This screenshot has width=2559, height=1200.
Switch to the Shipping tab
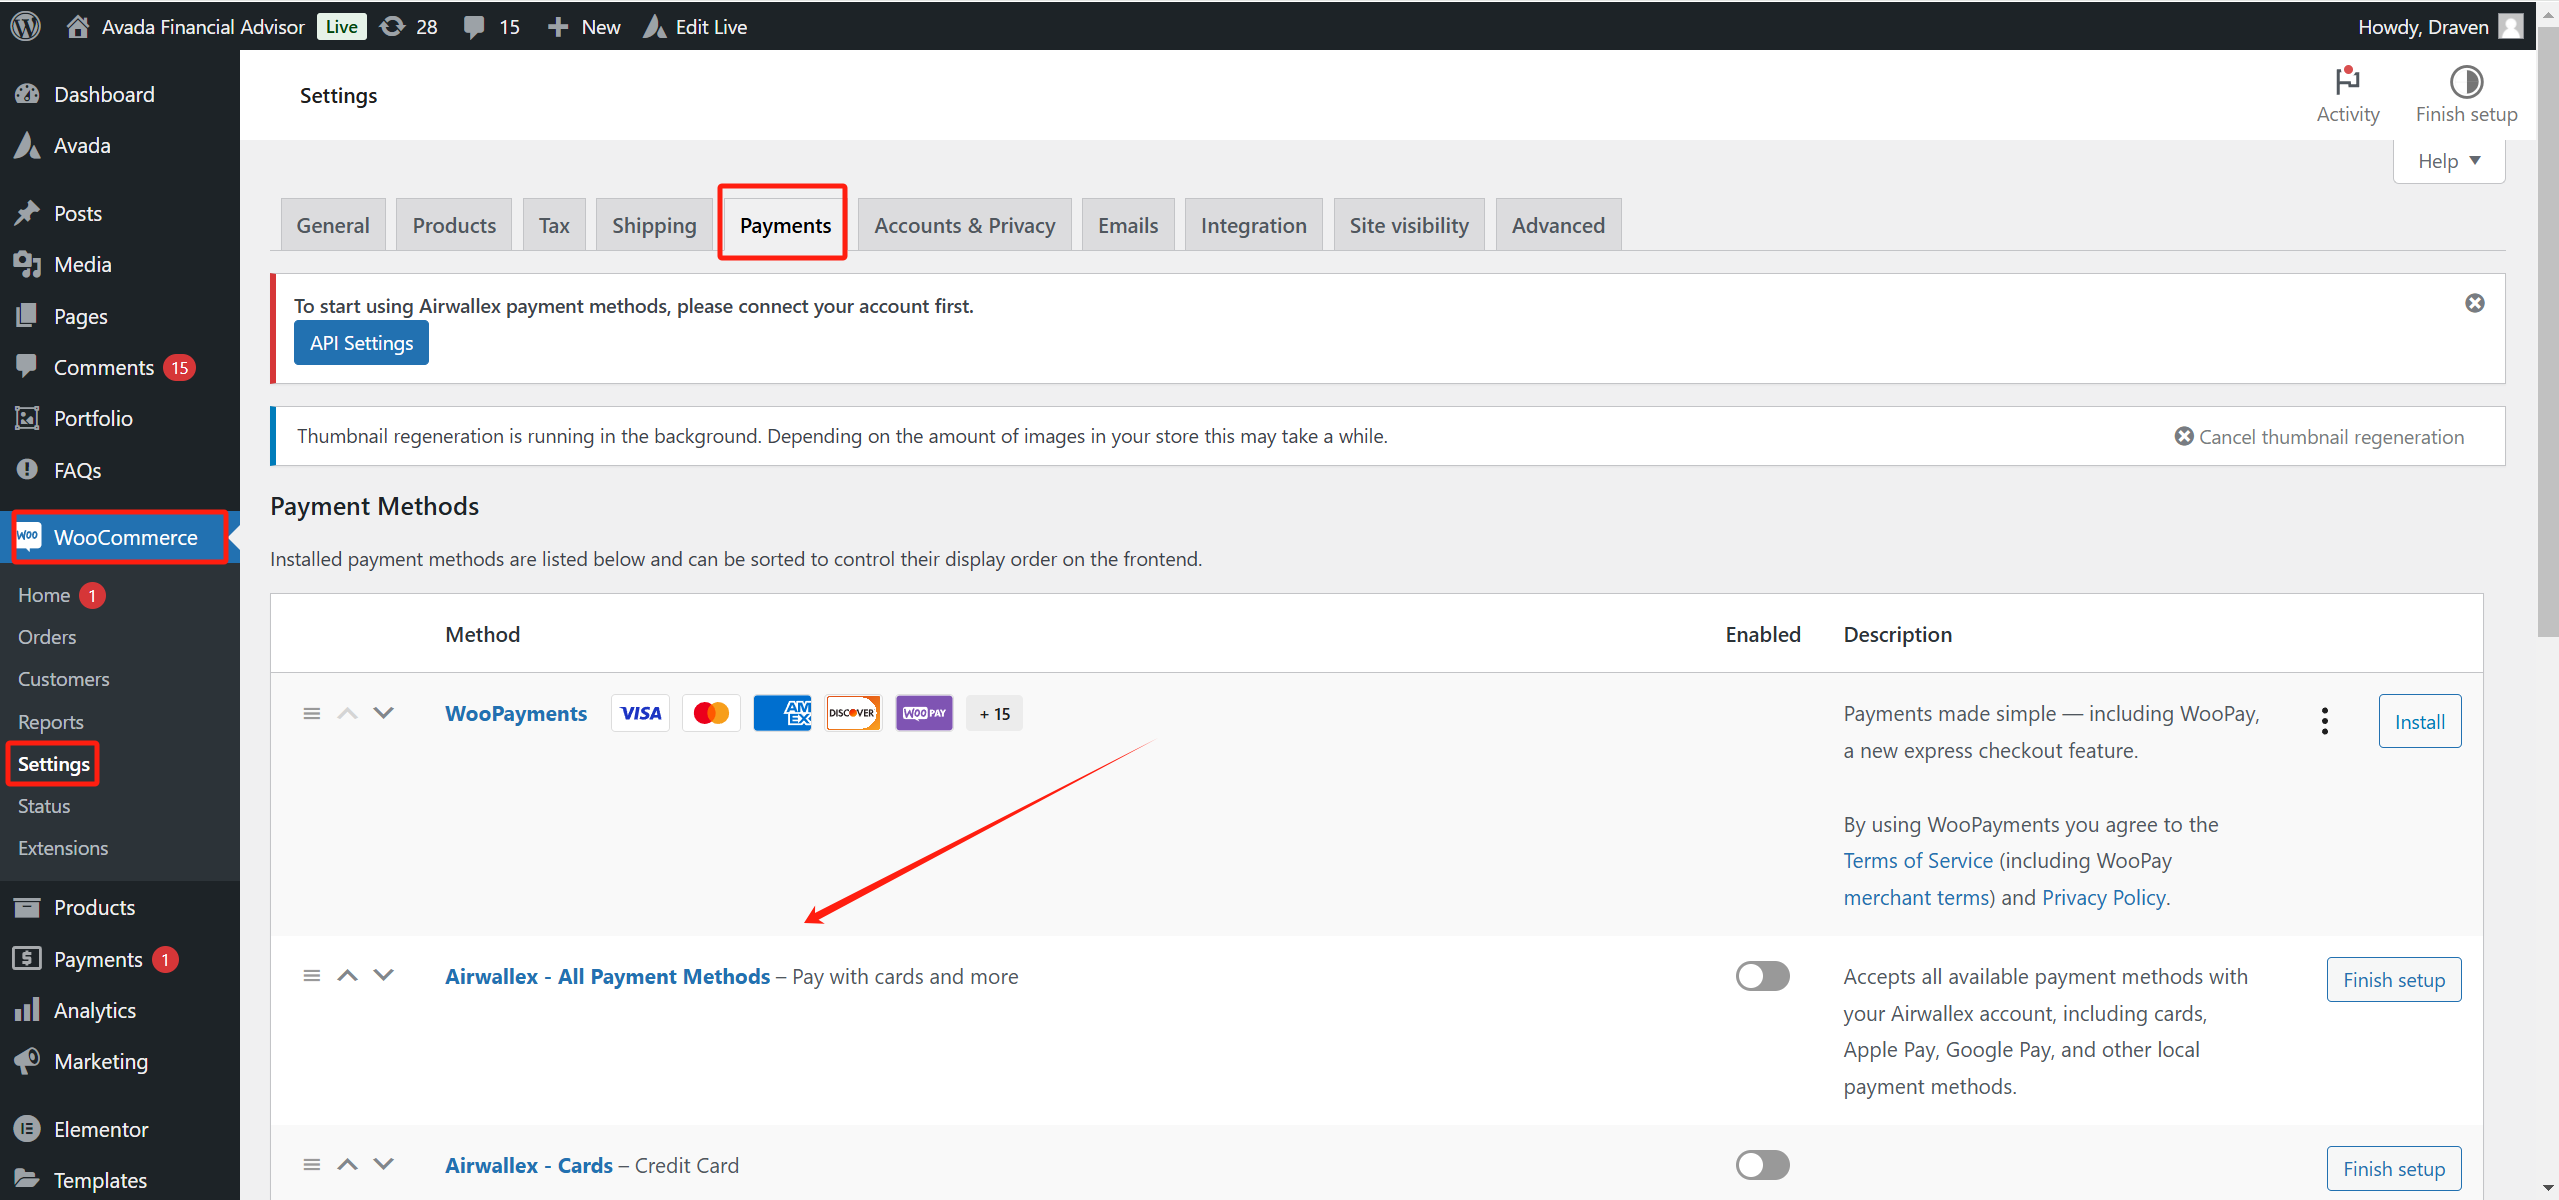[653, 224]
